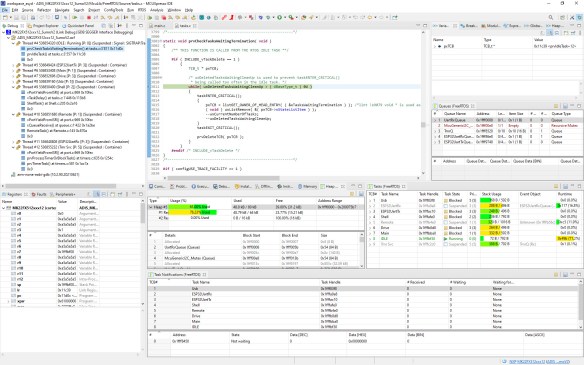The width and height of the screenshot is (584, 365).
Task: Open the RTOS menu
Action: point(142,10)
